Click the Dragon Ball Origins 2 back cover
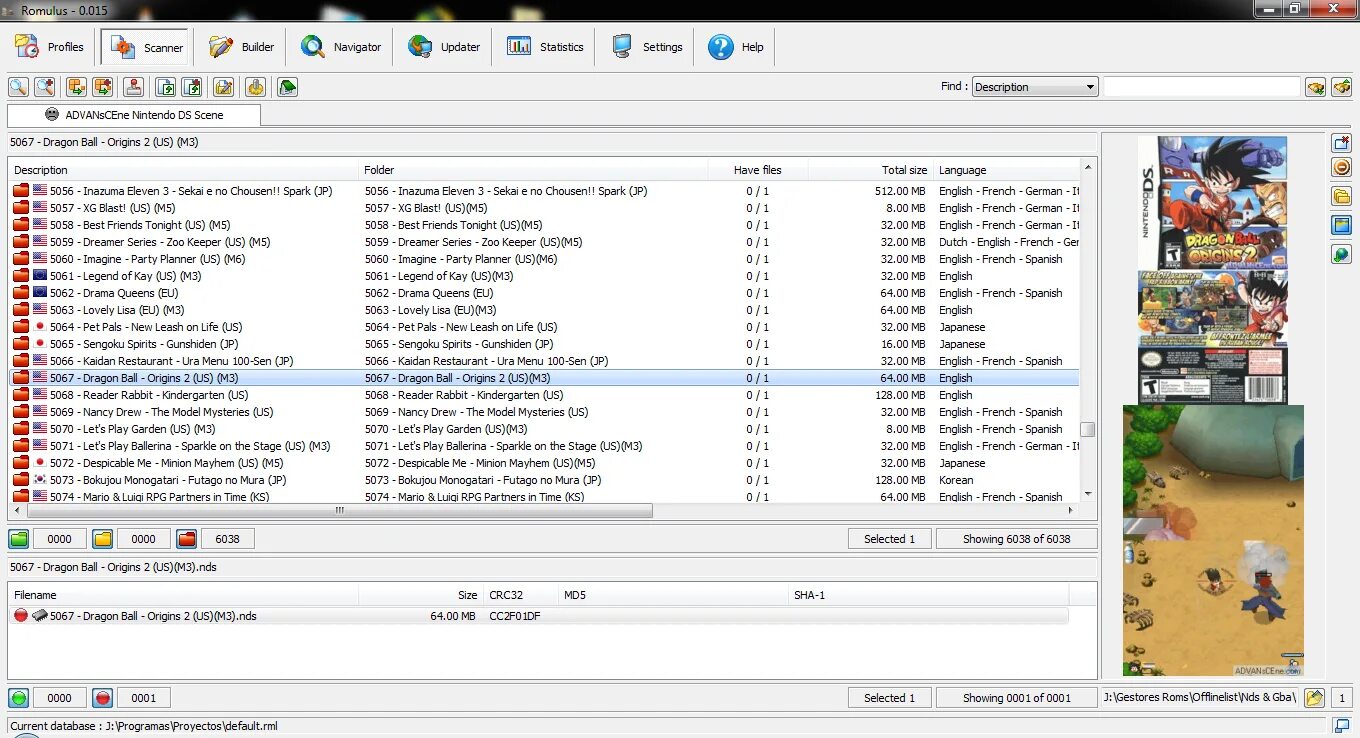 coord(1213,337)
